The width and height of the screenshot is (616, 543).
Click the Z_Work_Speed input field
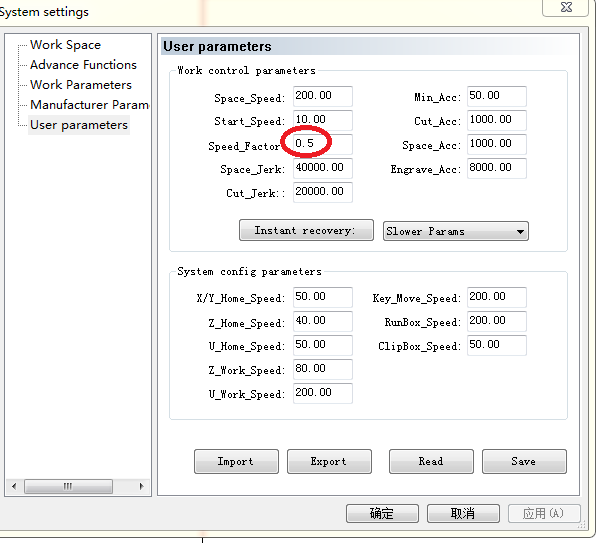pyautogui.click(x=322, y=369)
